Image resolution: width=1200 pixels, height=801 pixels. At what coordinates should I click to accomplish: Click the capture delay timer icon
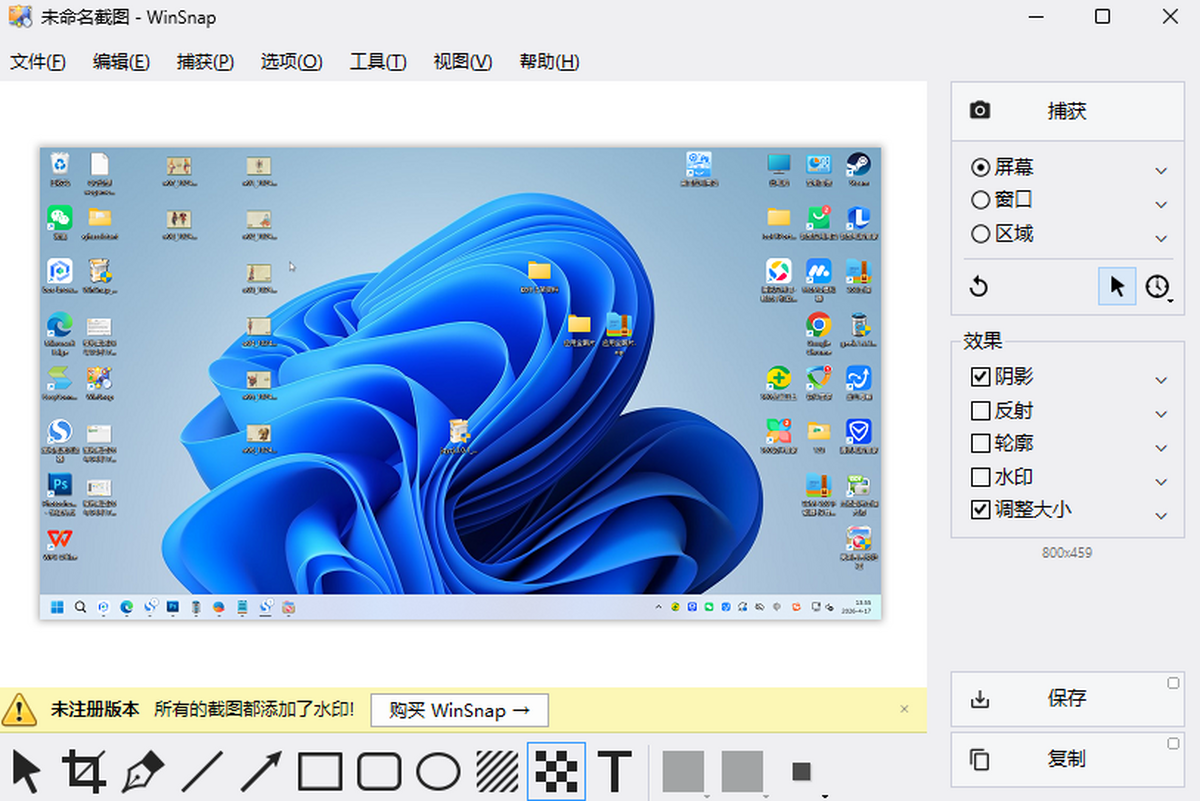click(1157, 287)
